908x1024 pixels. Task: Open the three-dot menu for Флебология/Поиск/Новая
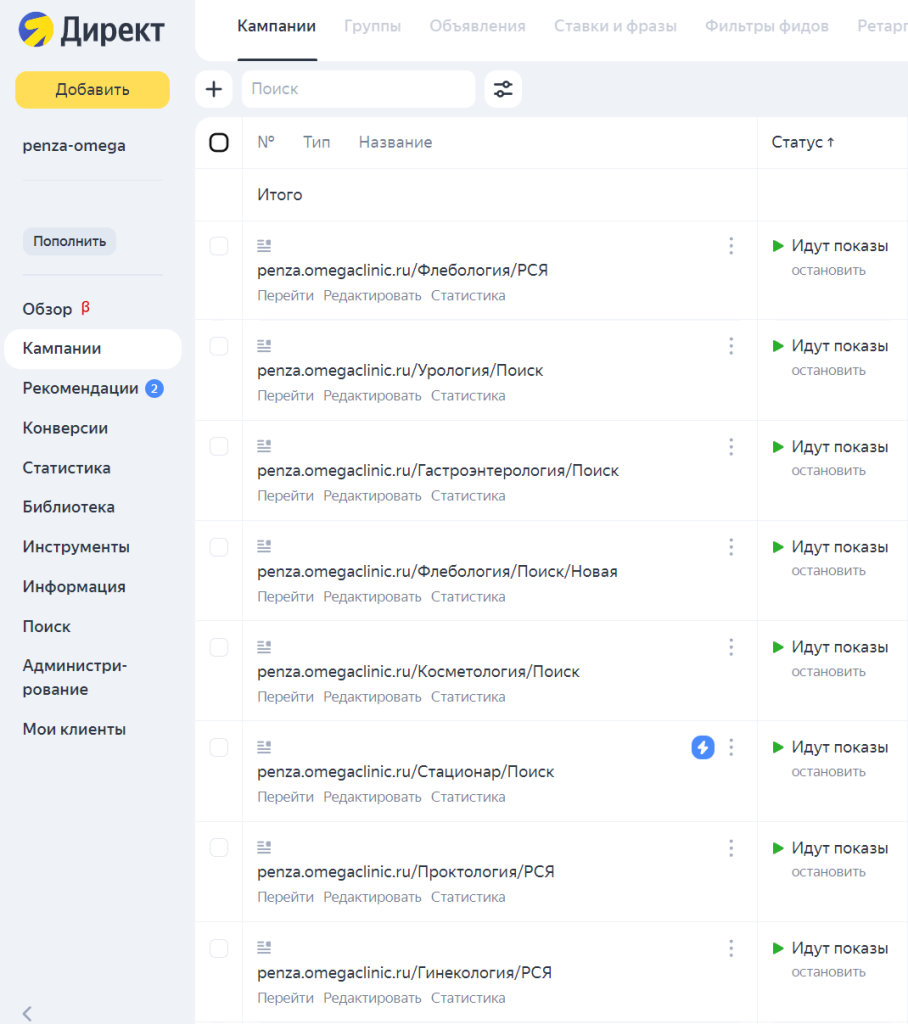coord(731,547)
